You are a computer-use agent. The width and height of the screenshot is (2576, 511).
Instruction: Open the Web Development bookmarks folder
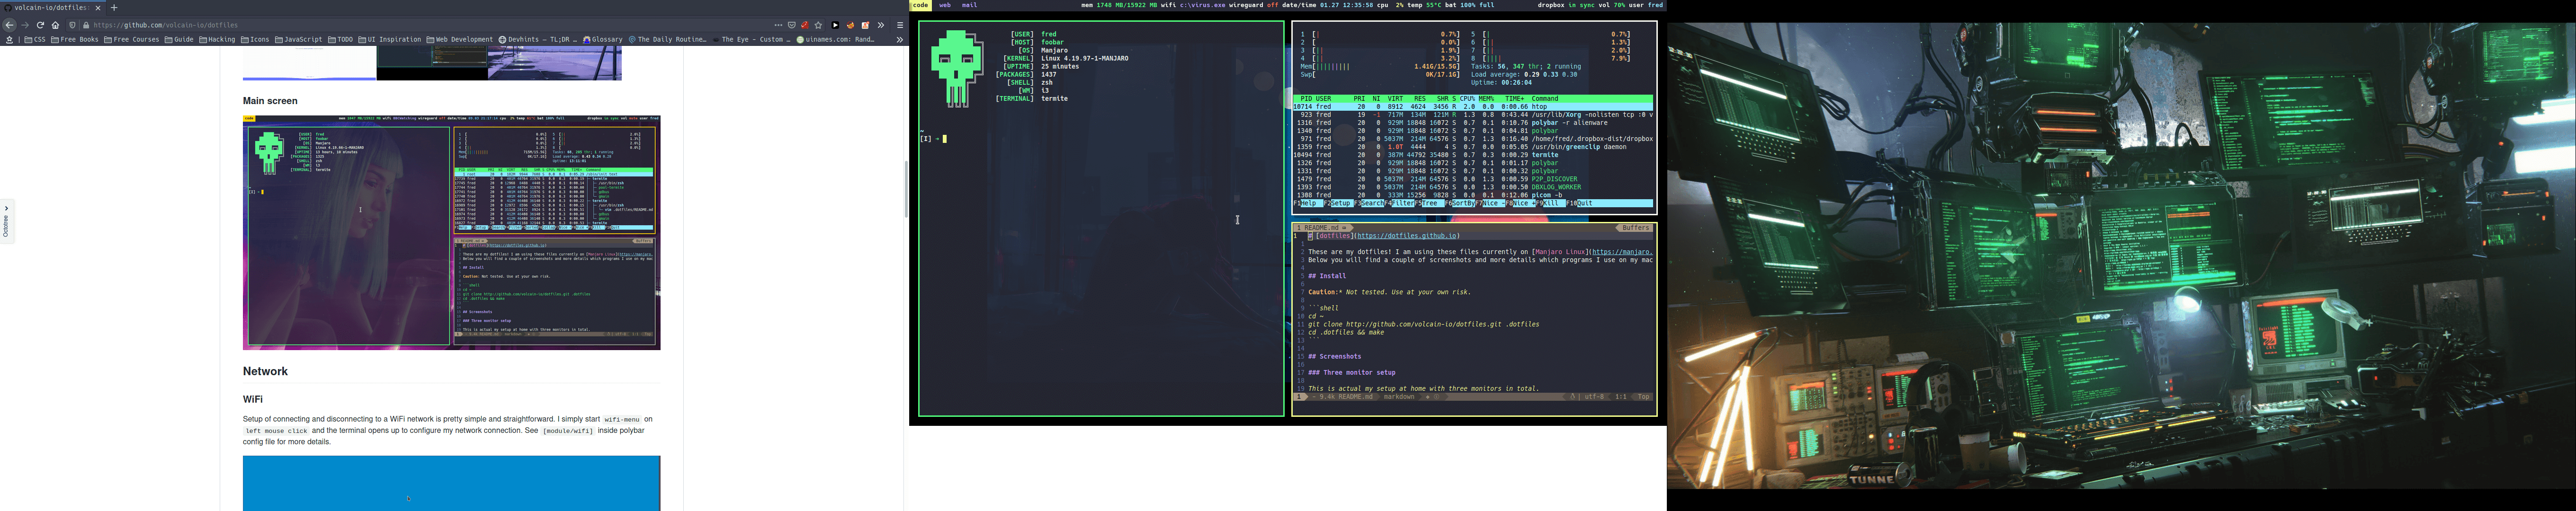pos(460,40)
